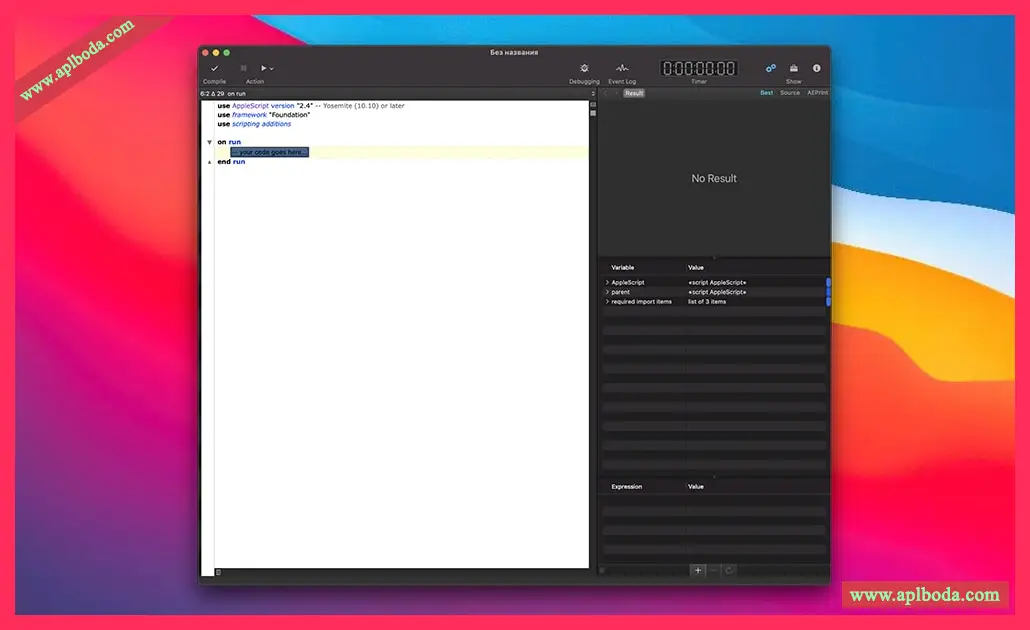
Task: Add a new expression with plus button
Action: [x=698, y=571]
